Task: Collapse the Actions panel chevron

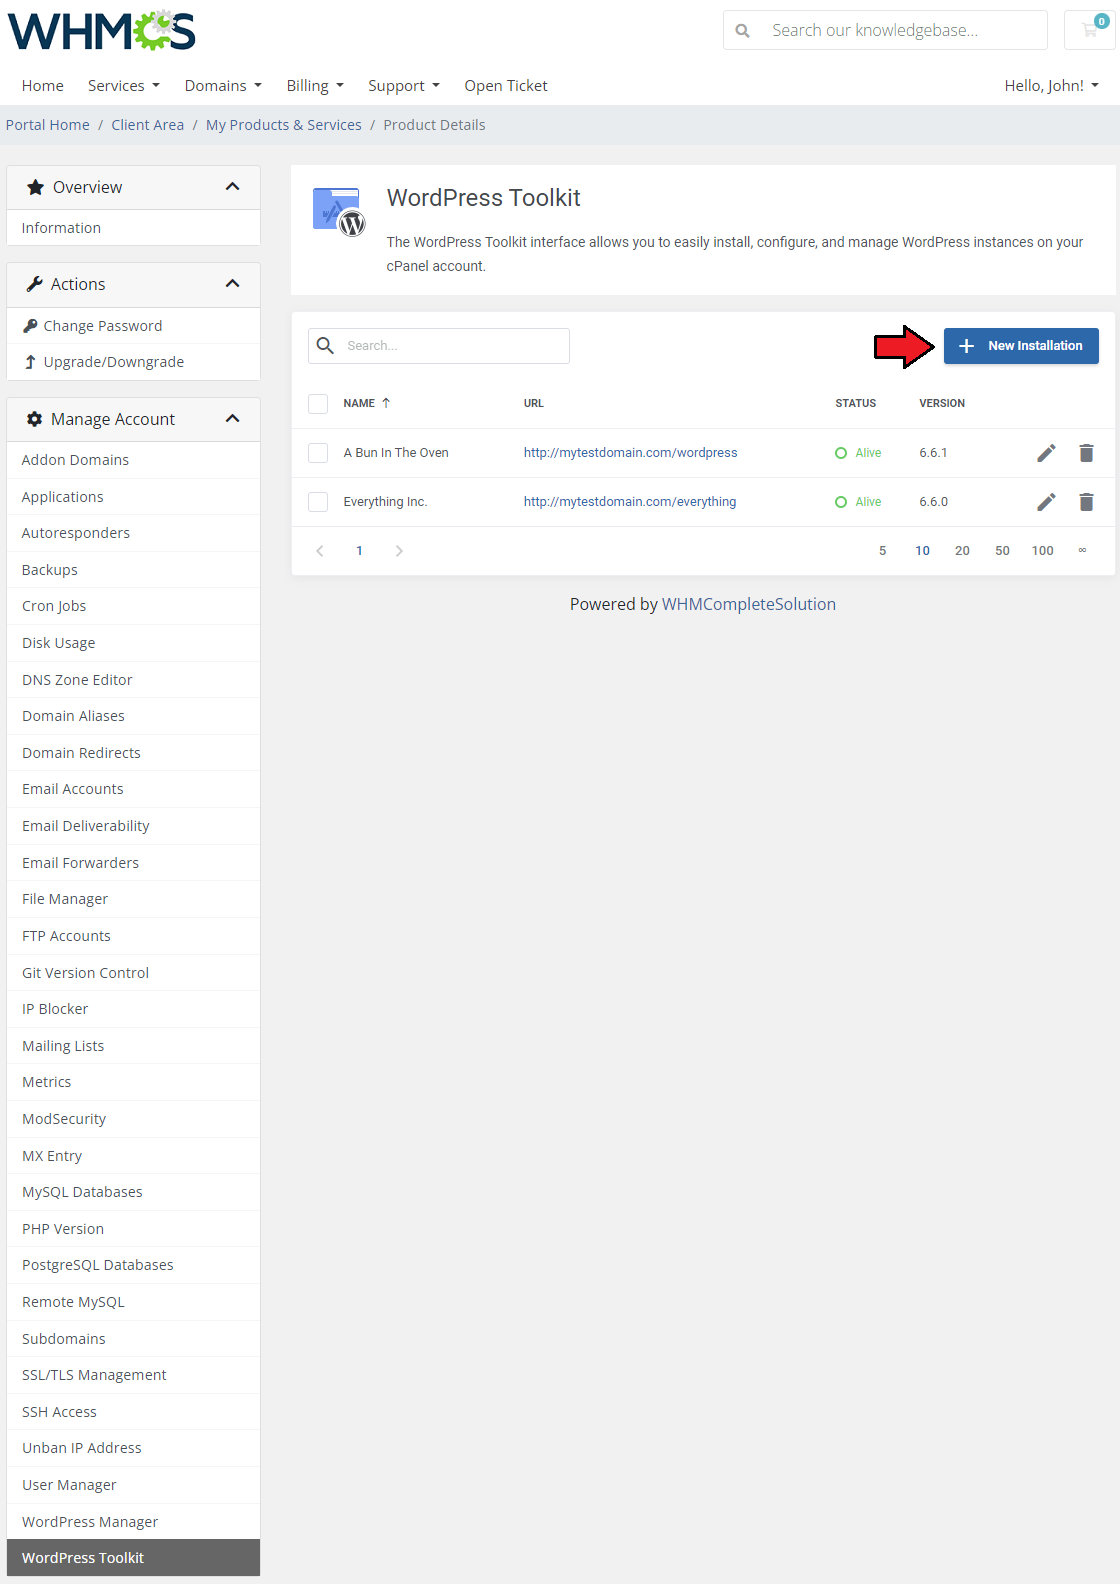Action: click(233, 284)
